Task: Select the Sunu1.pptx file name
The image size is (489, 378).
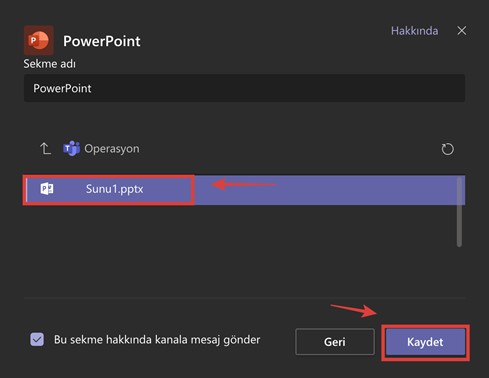Action: (115, 189)
